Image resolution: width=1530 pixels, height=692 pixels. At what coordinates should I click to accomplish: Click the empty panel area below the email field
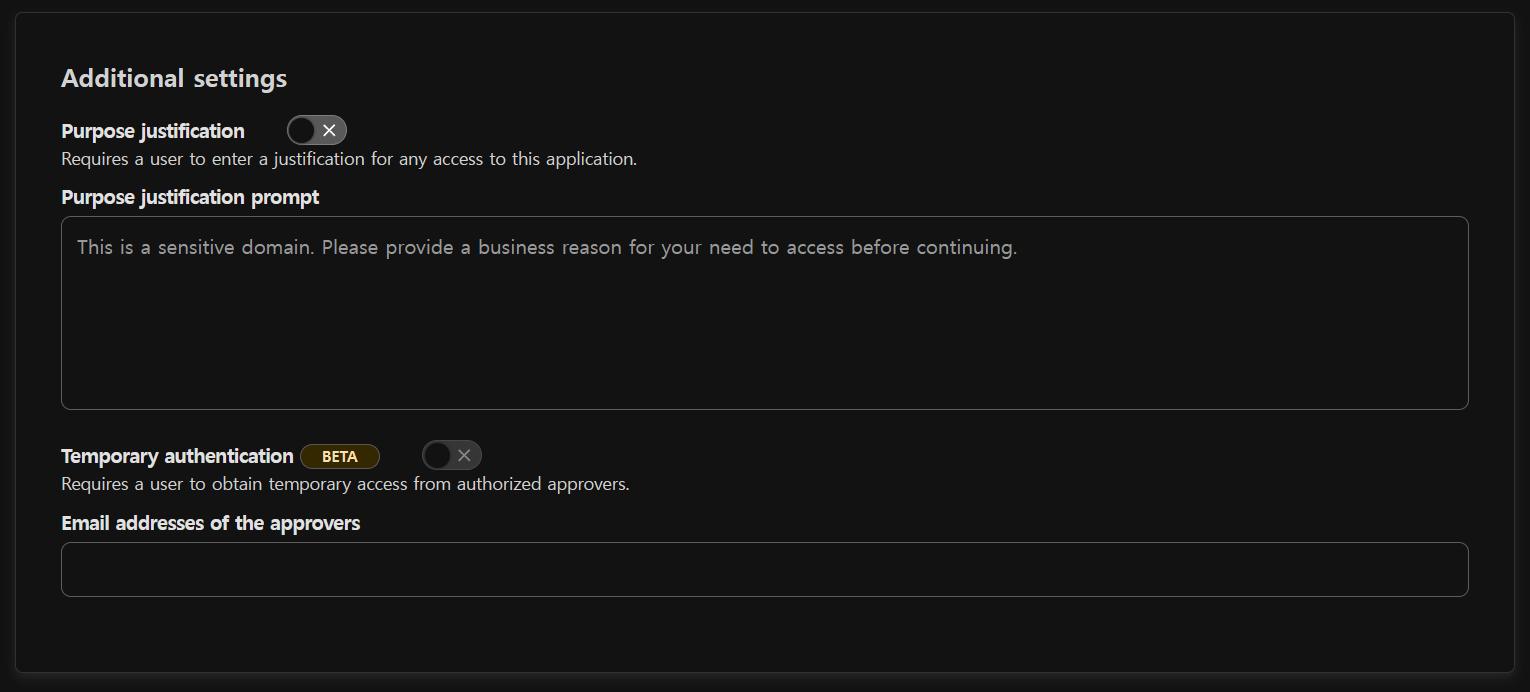click(x=764, y=635)
